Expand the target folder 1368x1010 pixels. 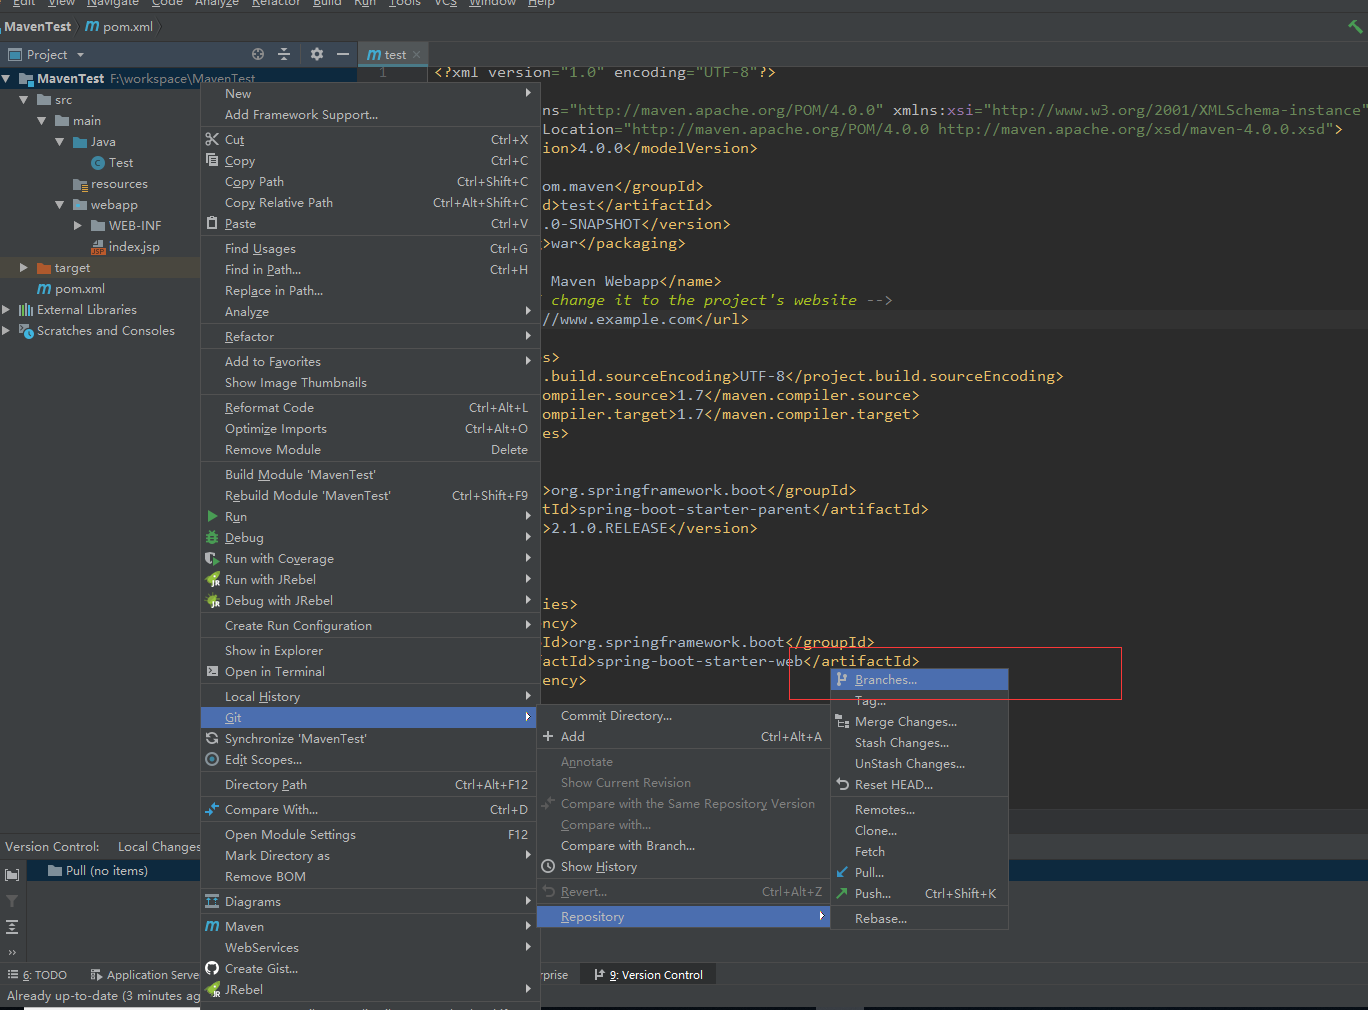[x=24, y=268]
